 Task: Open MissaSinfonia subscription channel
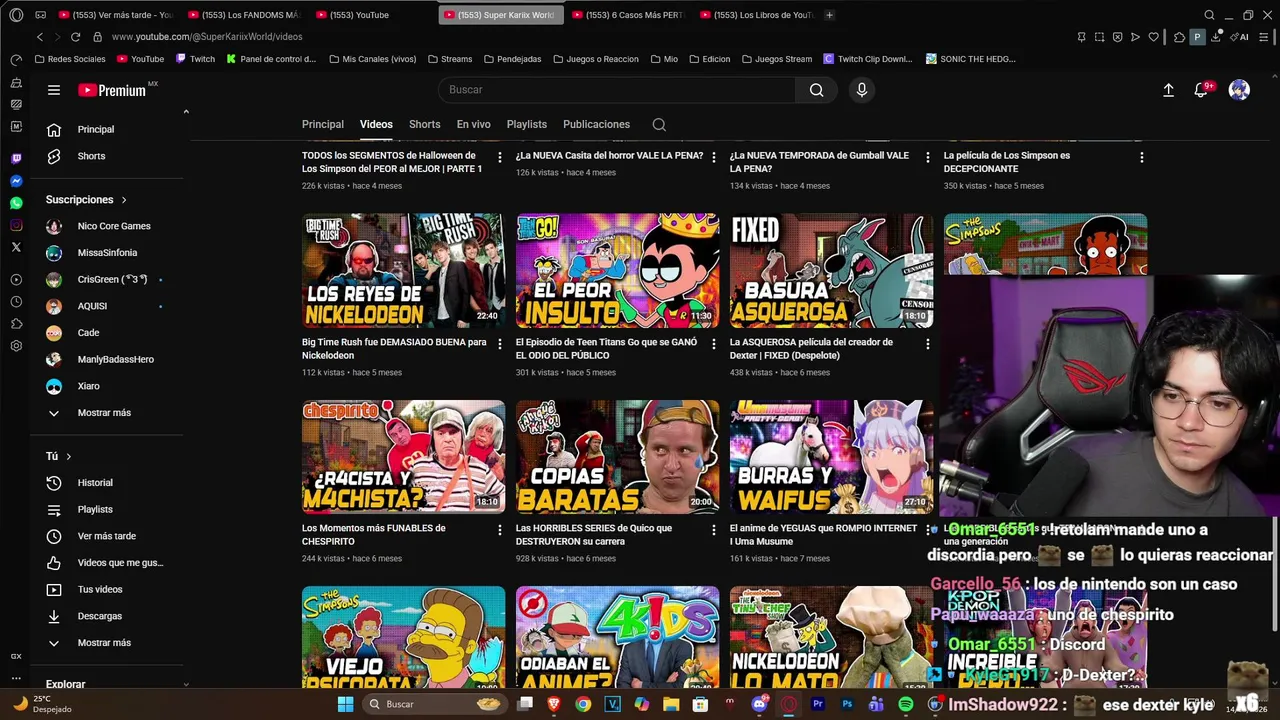click(x=106, y=253)
